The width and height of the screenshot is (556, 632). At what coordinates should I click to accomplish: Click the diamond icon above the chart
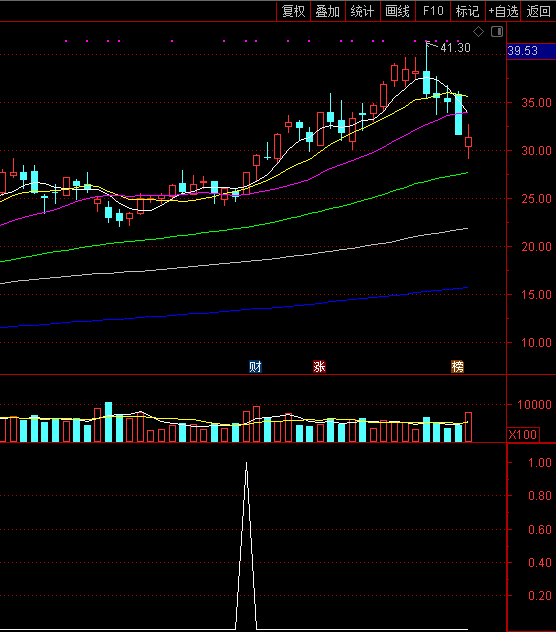coord(478,31)
